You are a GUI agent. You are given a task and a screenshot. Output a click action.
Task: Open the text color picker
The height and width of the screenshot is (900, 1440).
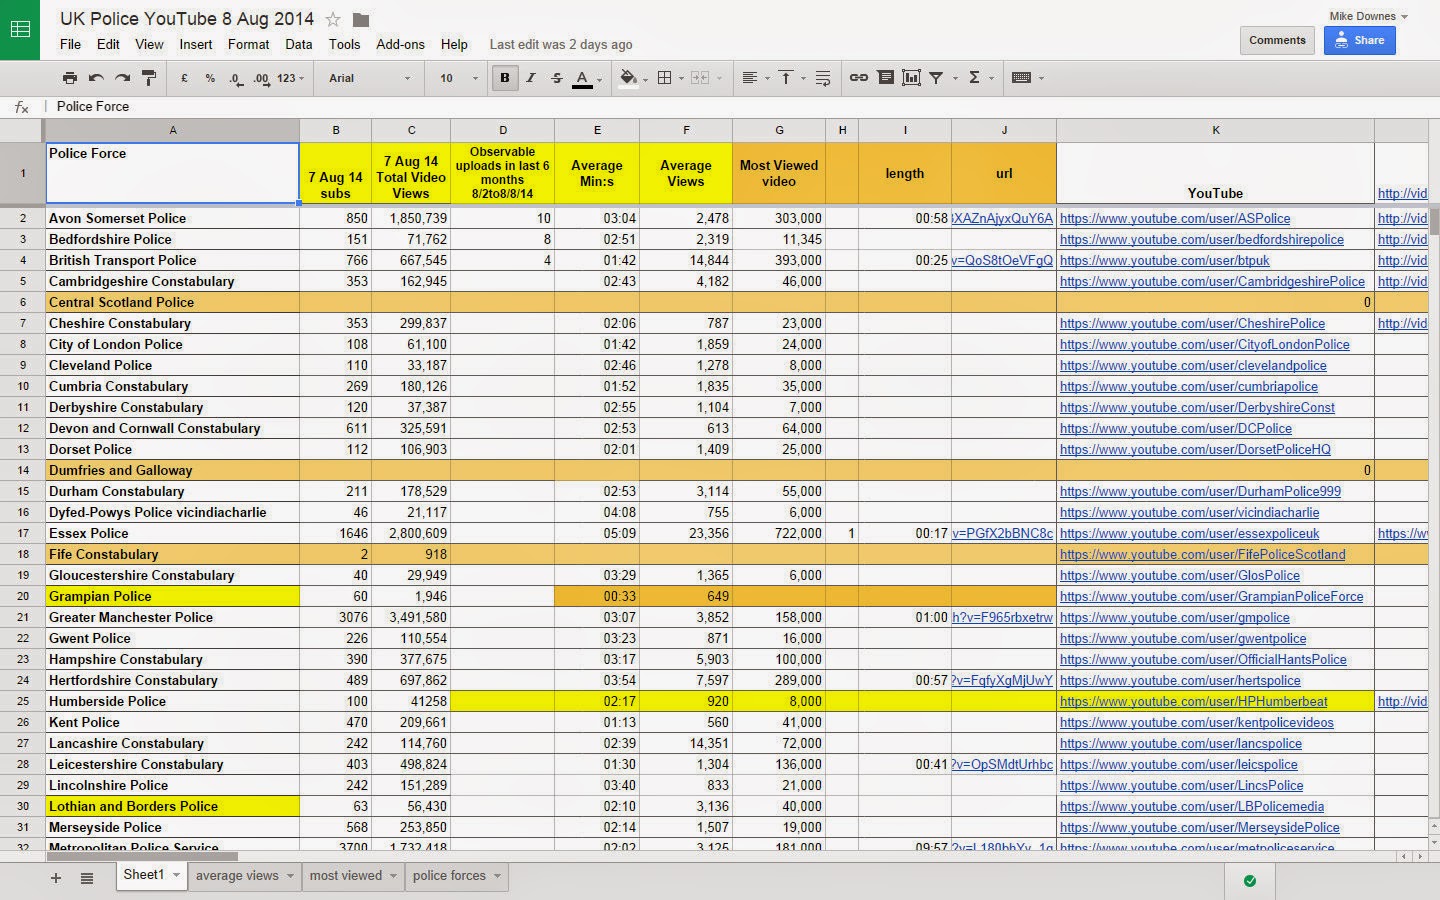click(587, 78)
